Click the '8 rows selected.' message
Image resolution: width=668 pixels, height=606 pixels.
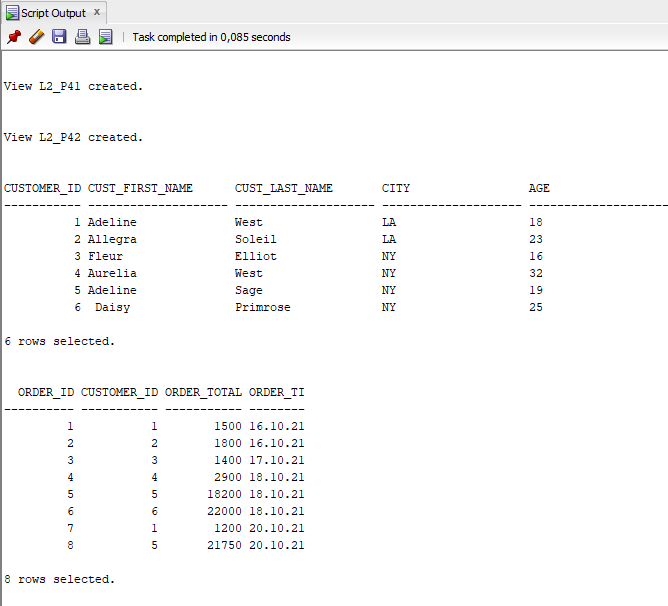coord(60,580)
